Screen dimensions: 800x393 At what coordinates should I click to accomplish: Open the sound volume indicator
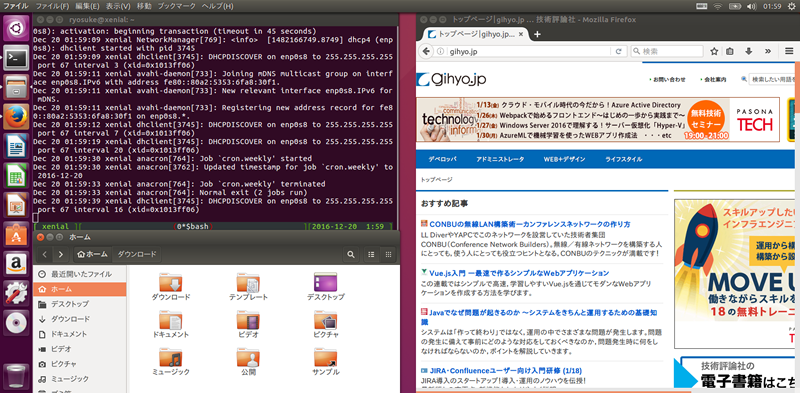pyautogui.click(x=751, y=6)
